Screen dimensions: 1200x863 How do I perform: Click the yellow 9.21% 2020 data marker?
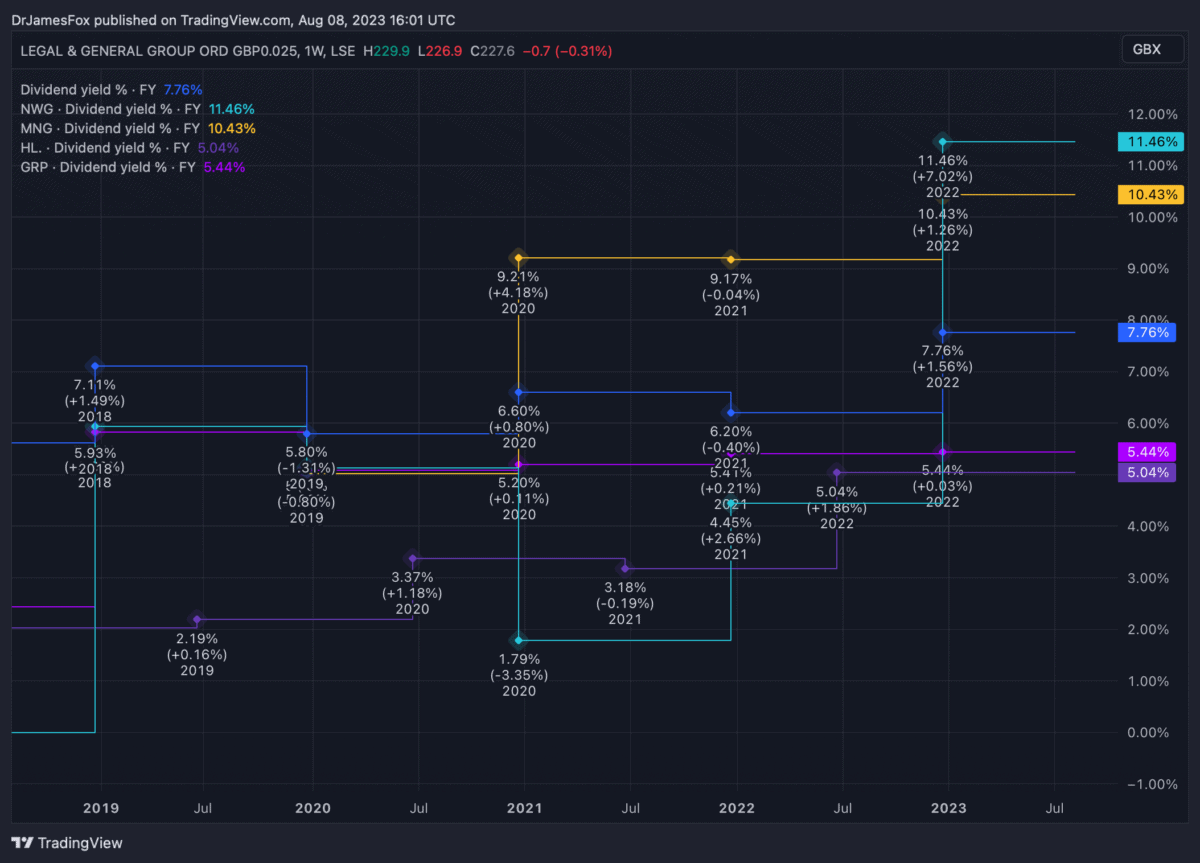click(x=518, y=258)
